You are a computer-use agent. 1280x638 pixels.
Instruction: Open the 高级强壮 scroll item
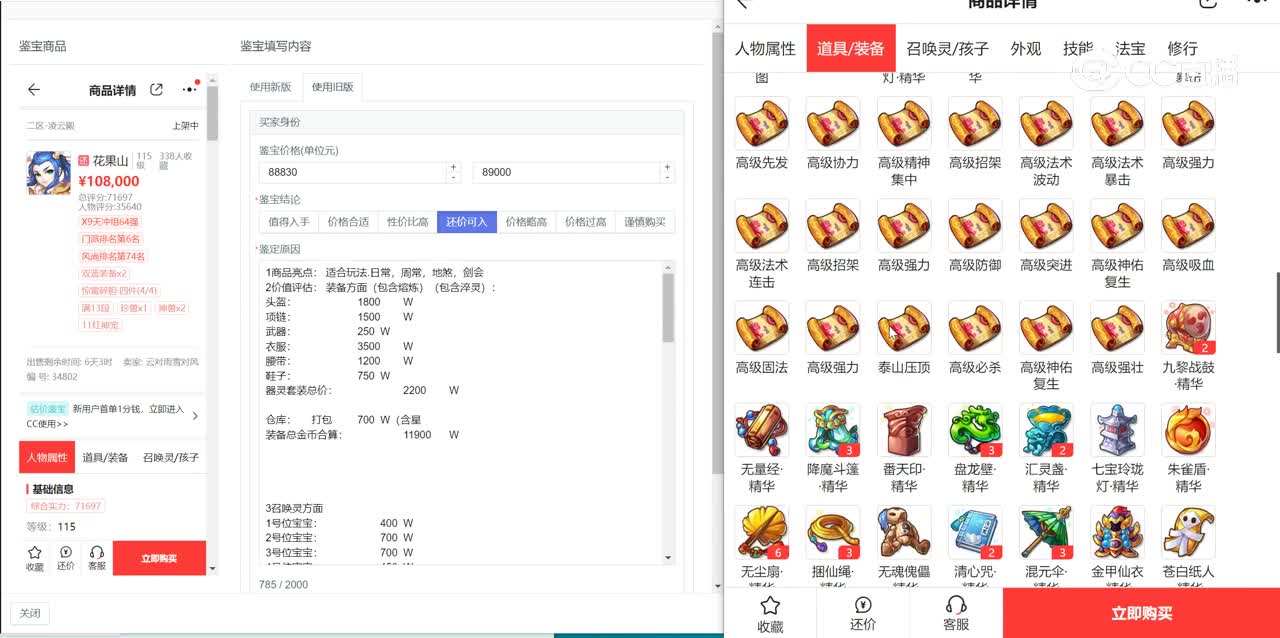pyautogui.click(x=1117, y=328)
